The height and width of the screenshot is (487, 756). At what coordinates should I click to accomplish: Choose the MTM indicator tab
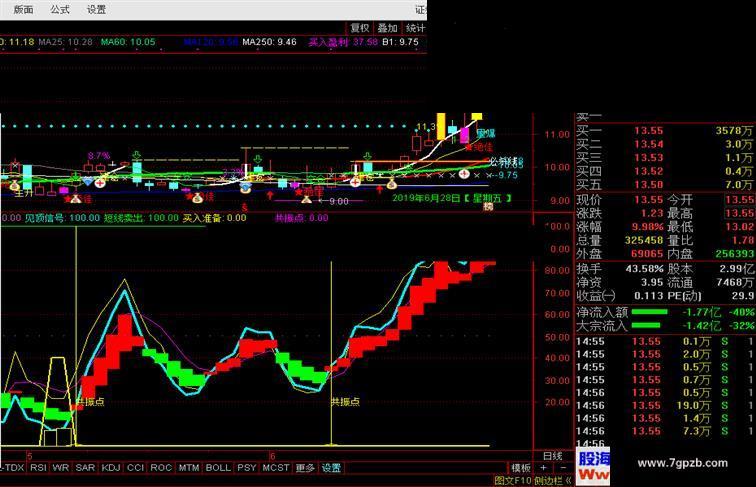[189, 468]
